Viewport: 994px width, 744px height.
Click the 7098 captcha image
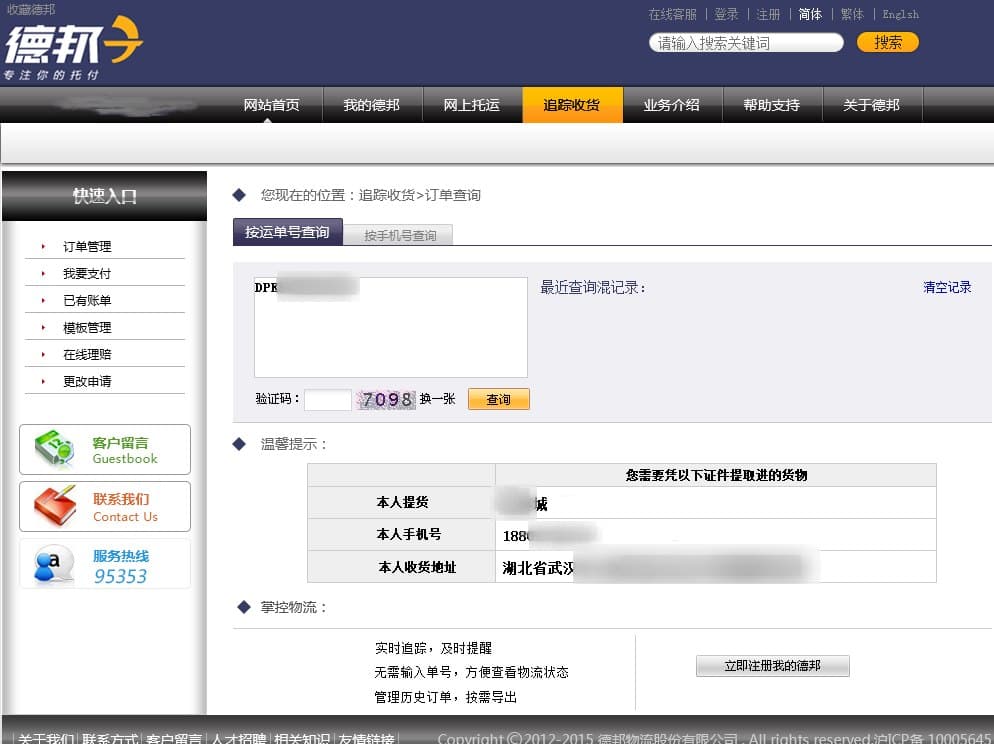386,400
